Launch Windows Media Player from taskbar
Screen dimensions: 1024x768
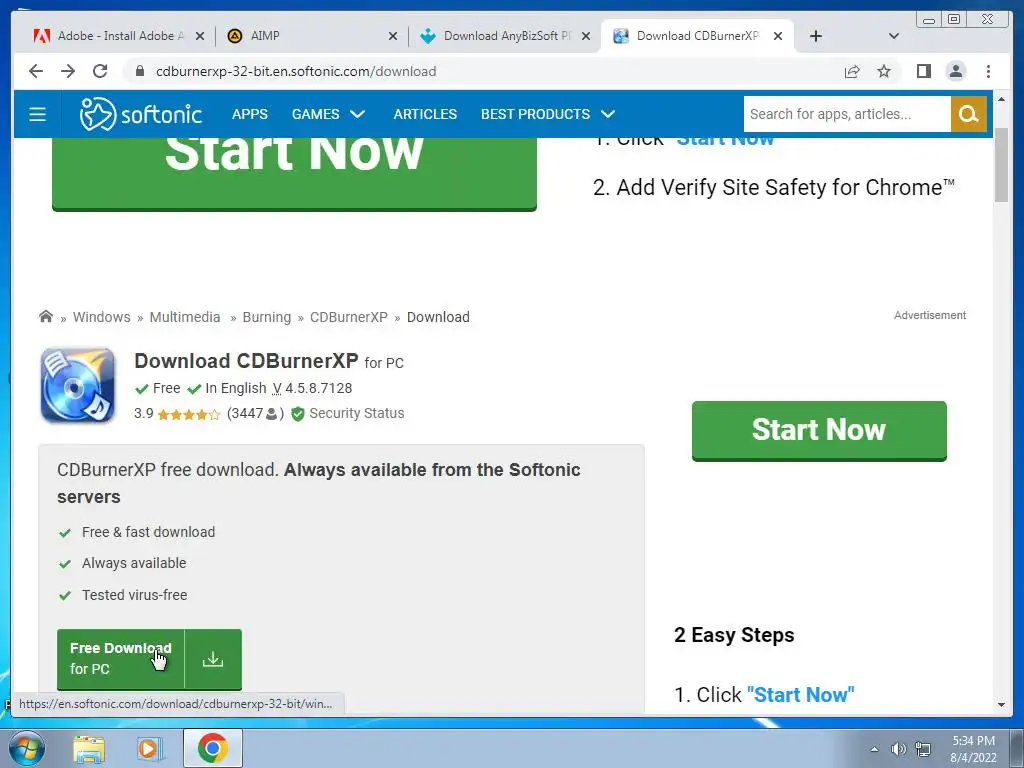[148, 748]
